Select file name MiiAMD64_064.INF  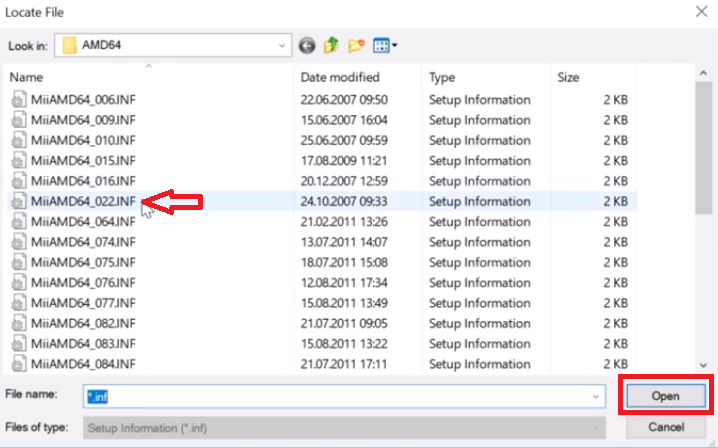tap(83, 221)
